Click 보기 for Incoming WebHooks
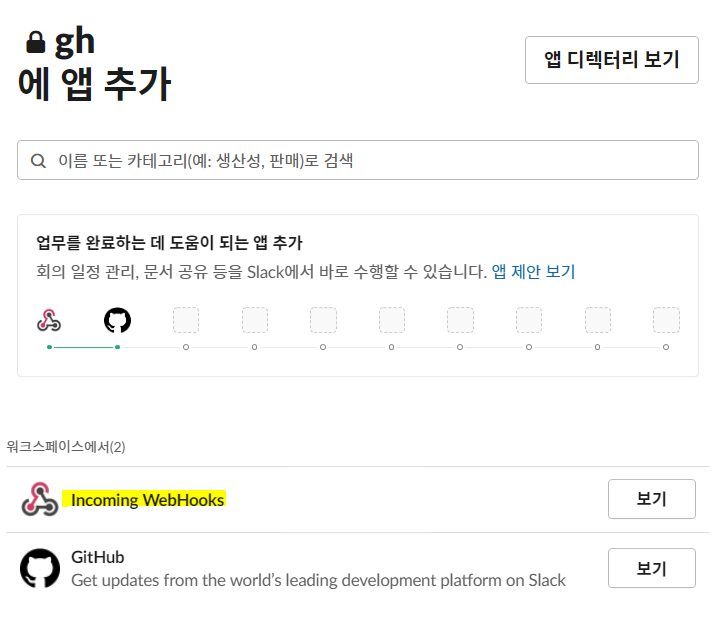This screenshot has height=628, width=724. click(652, 499)
